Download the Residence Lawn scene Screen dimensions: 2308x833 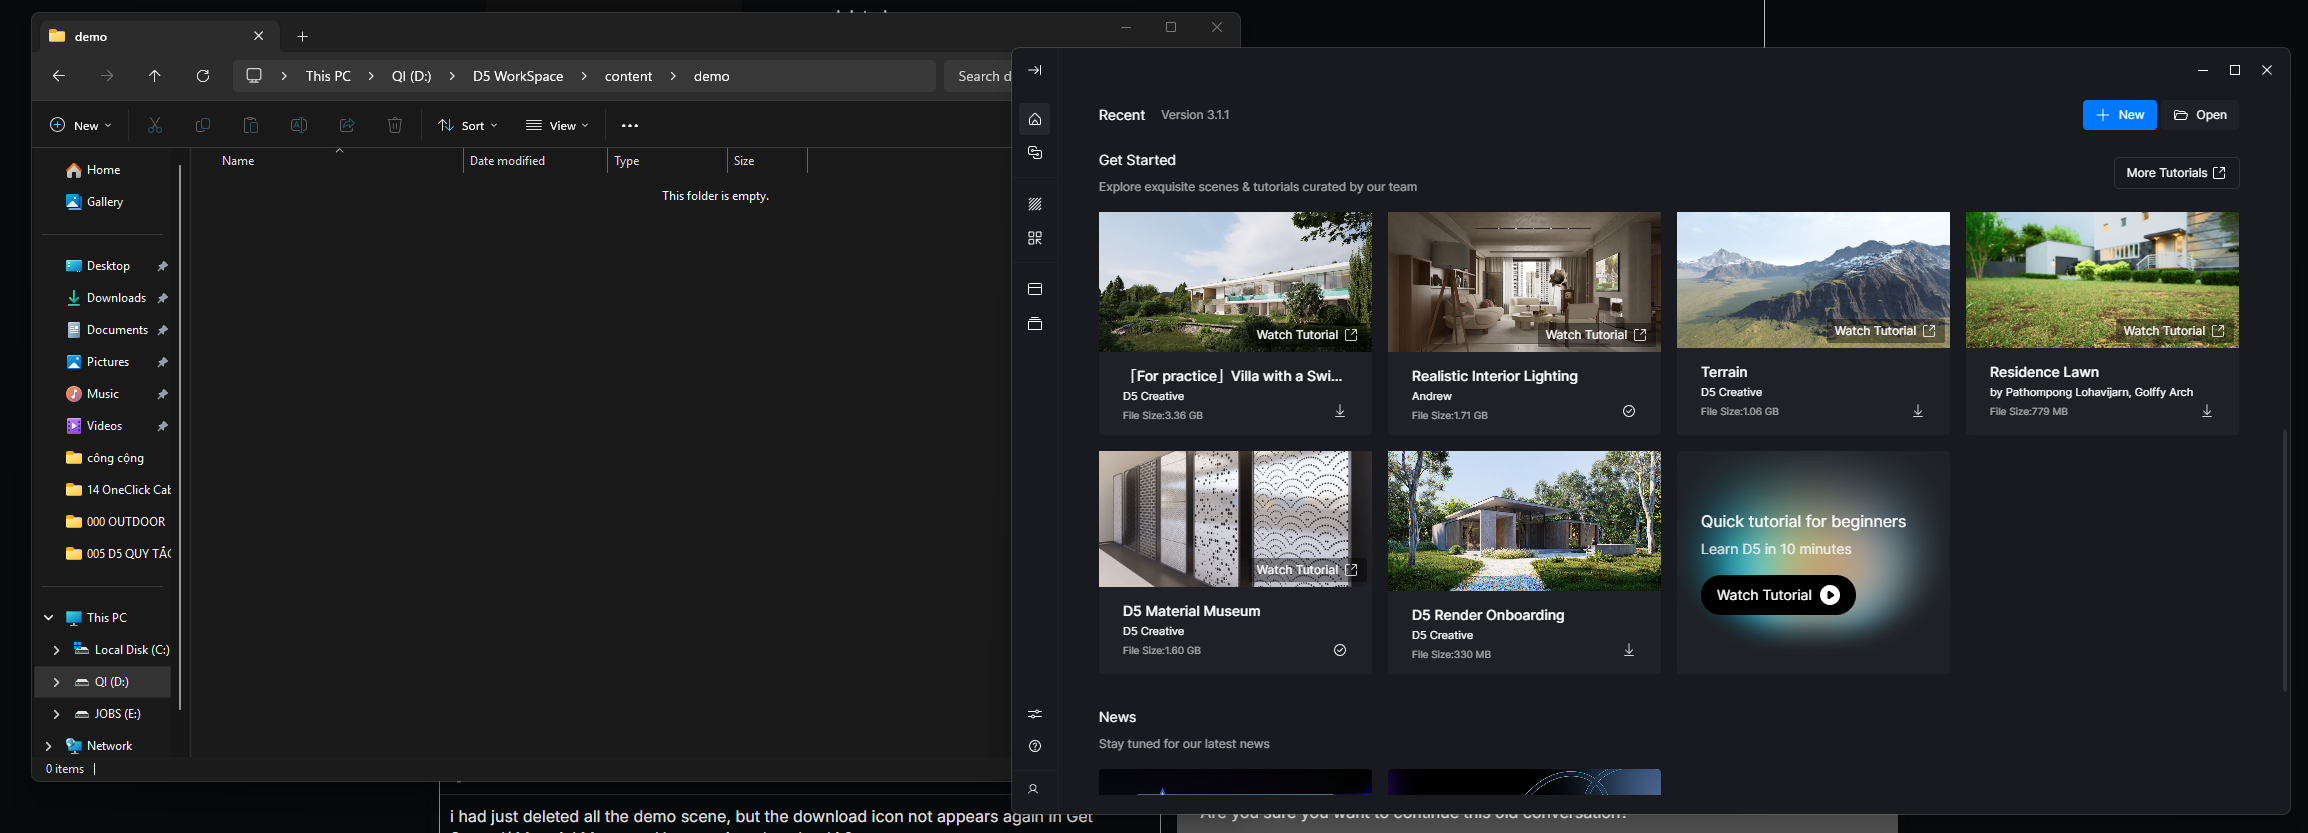(2207, 411)
